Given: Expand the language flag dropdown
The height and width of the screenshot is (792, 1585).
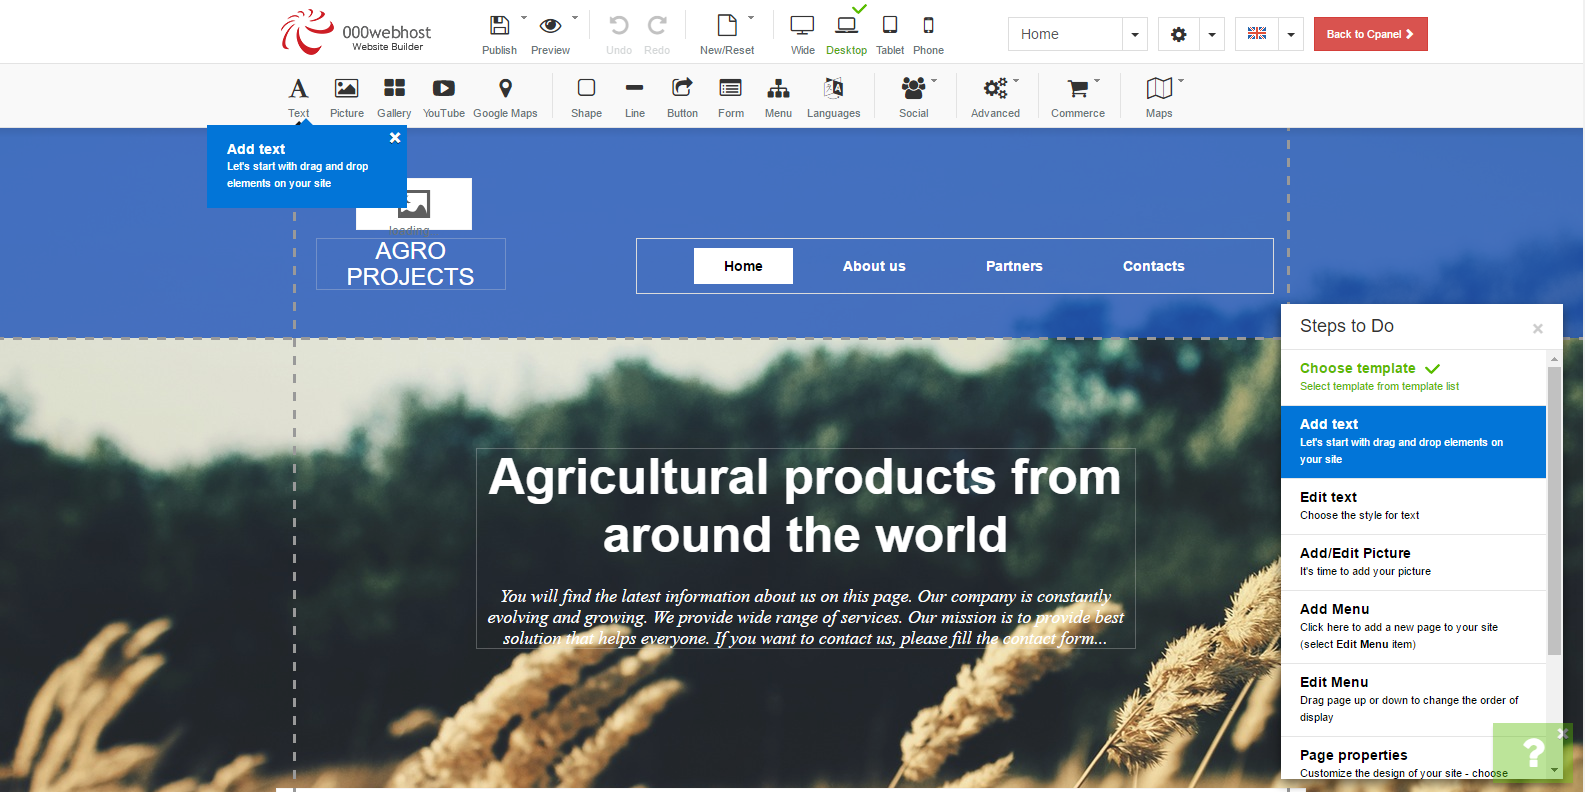Looking at the screenshot, I should (1291, 34).
